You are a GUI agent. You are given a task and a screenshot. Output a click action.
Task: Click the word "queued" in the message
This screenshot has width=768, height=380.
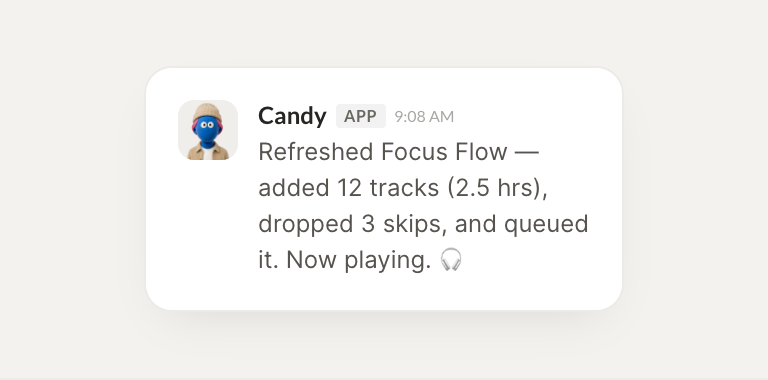tap(546, 225)
